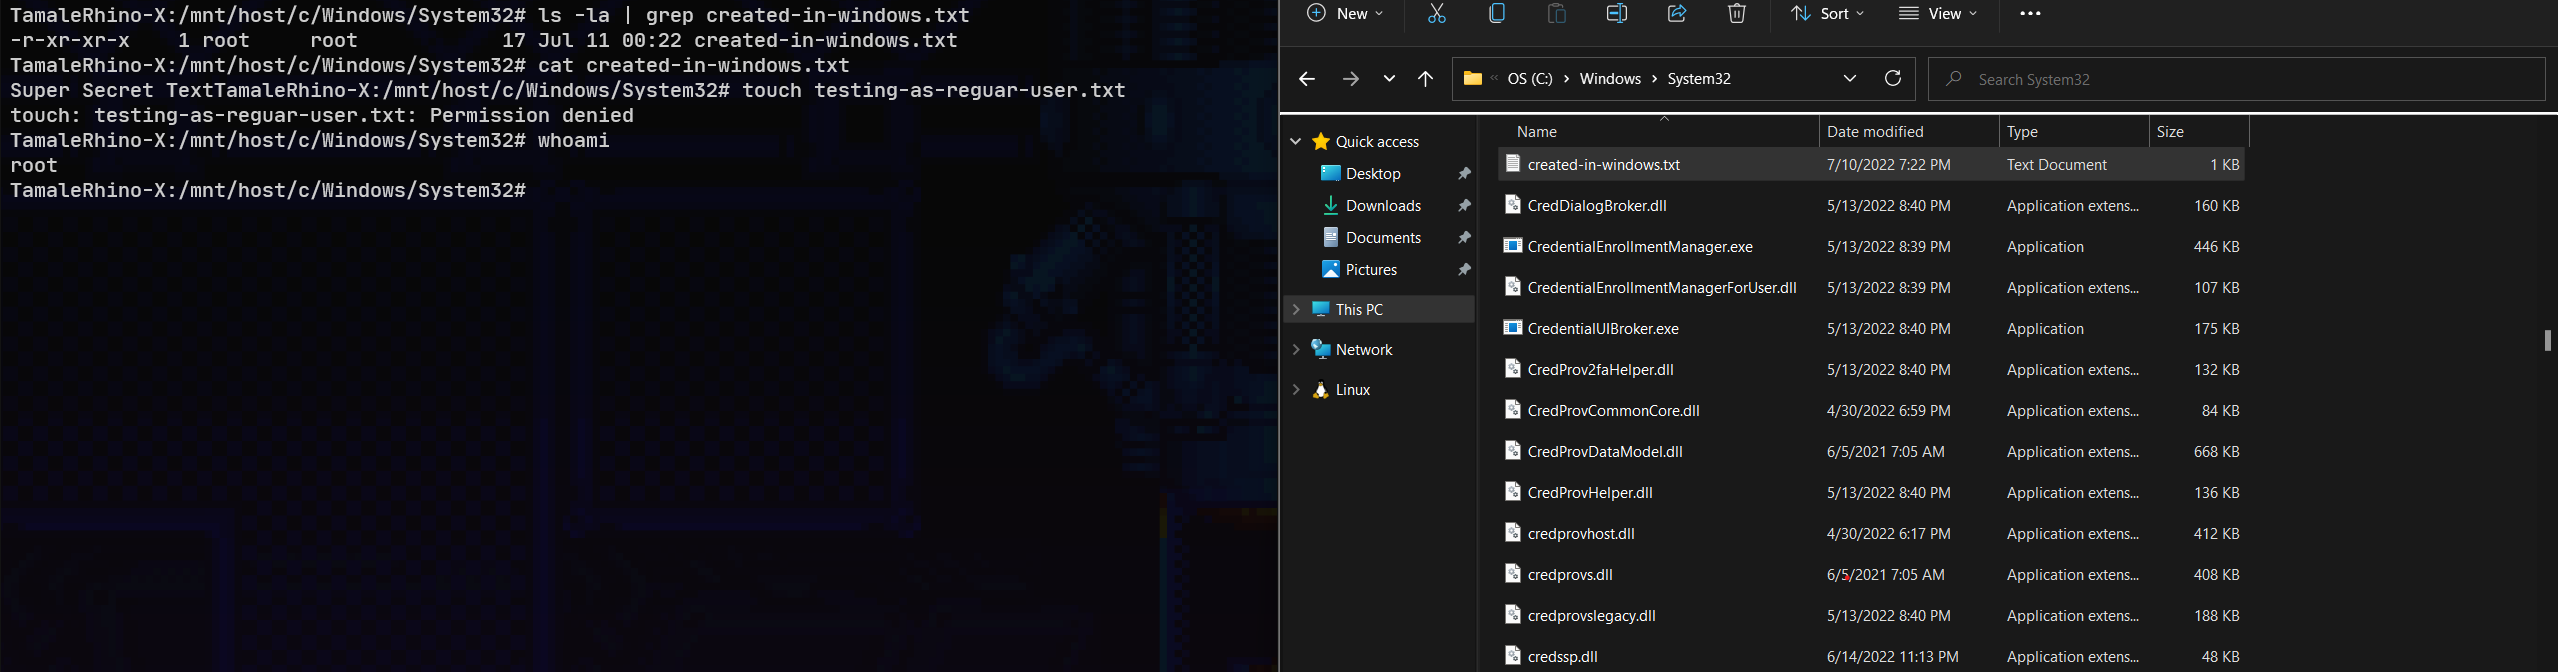Open Pictures in Quick access
The image size is (2558, 672).
[1371, 270]
